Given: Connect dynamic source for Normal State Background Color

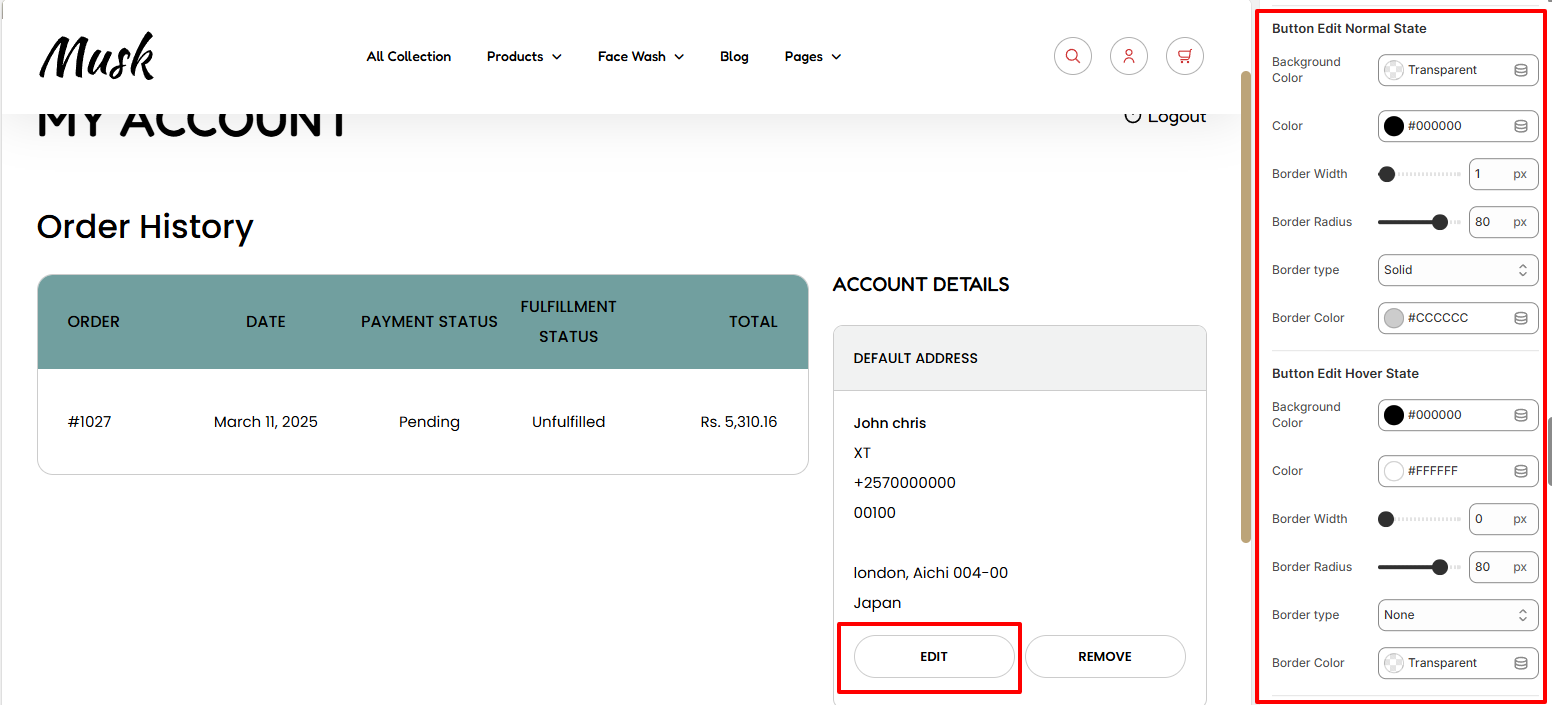Looking at the screenshot, I should [1521, 70].
